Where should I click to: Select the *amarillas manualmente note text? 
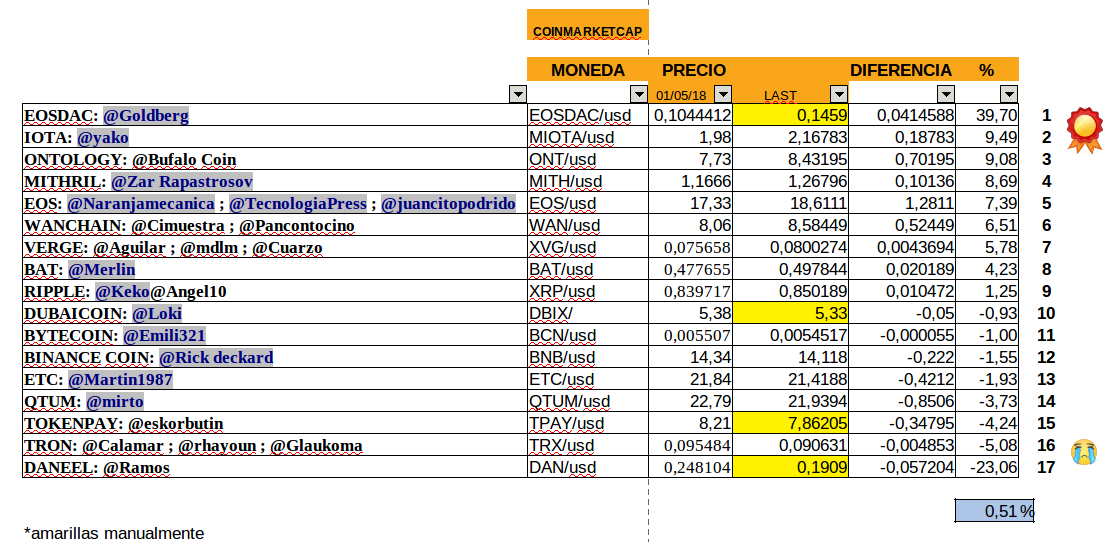(x=114, y=533)
